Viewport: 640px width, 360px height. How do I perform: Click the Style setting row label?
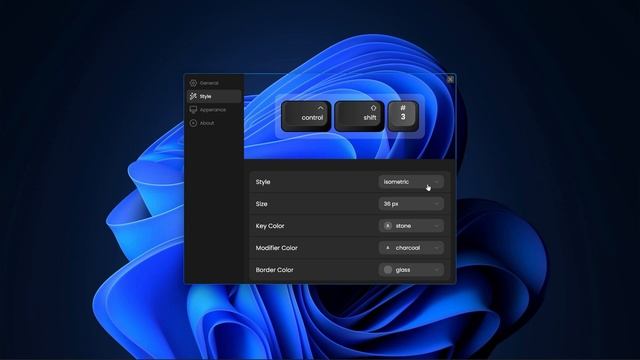pos(263,182)
